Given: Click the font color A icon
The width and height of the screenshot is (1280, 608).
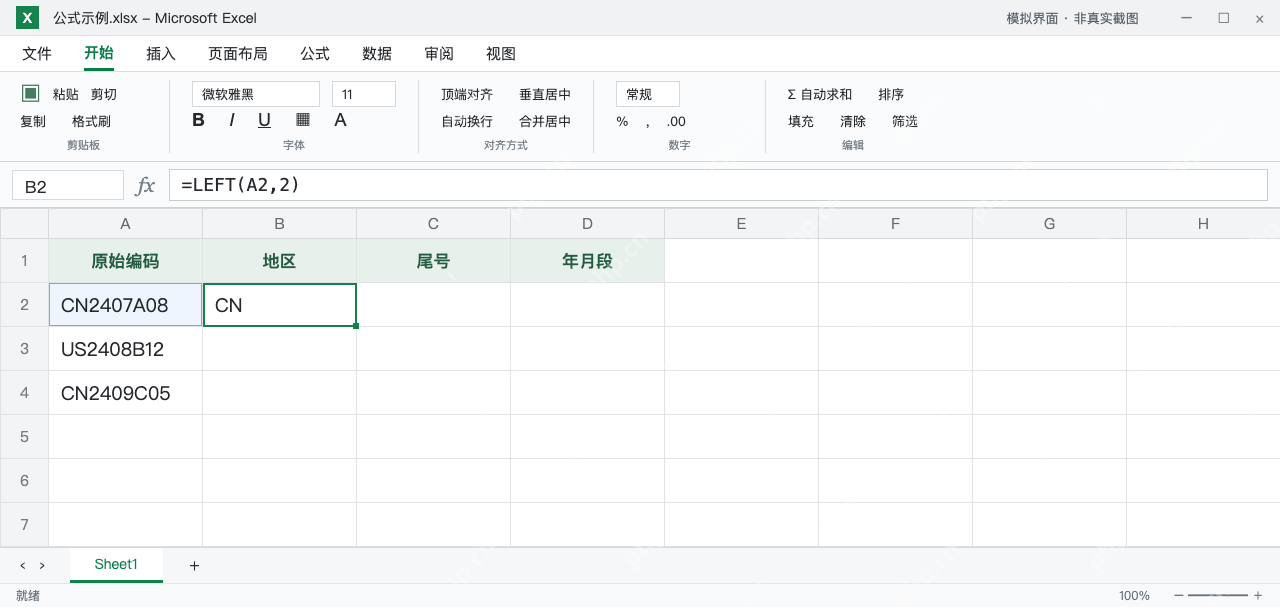Looking at the screenshot, I should point(340,120).
